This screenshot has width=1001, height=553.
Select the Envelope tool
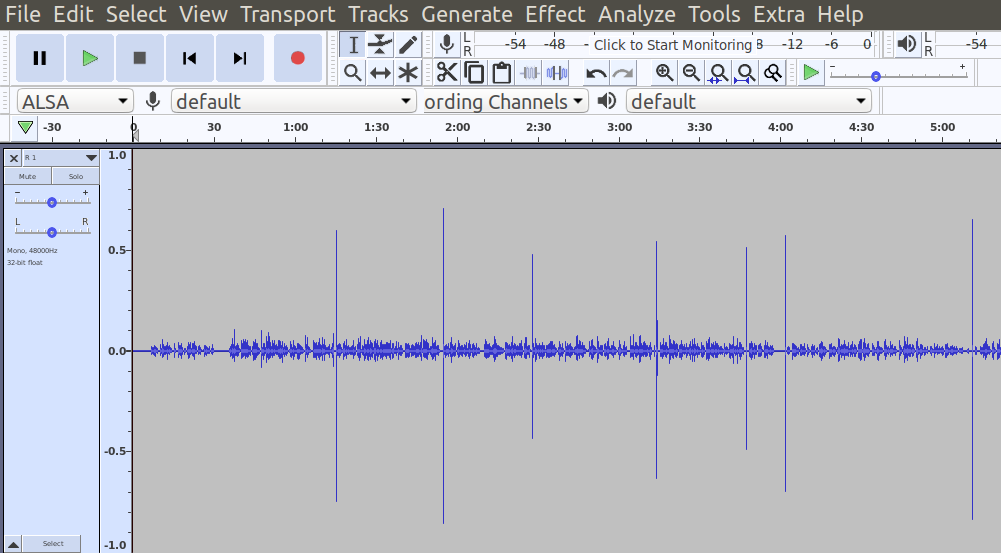[380, 45]
